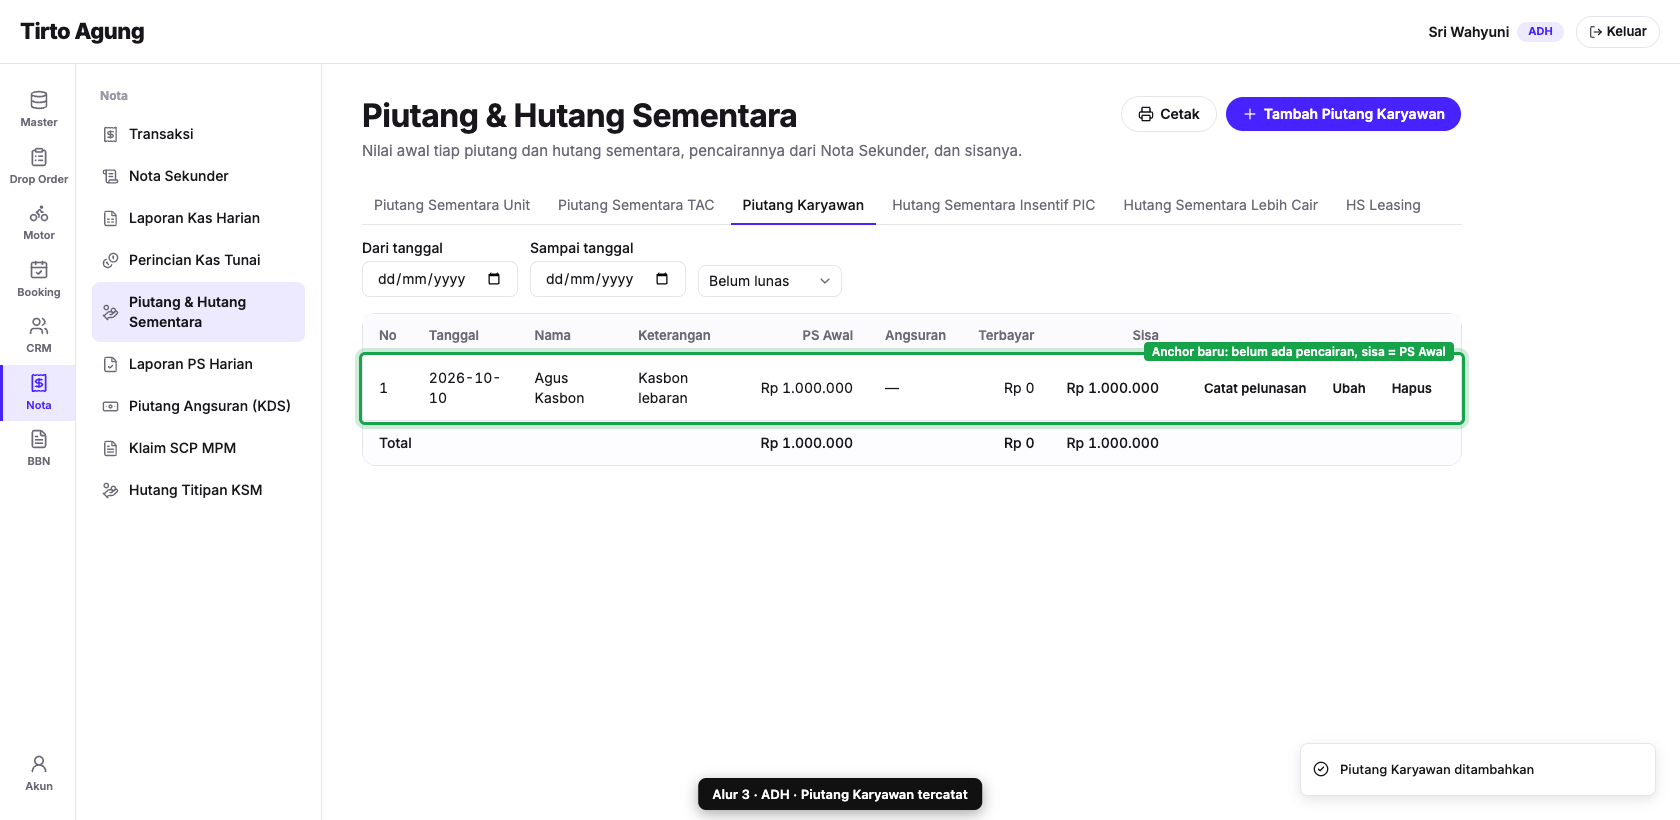The height and width of the screenshot is (820, 1680).
Task: Click the date cell "2026-10-10"
Action: 465,388
